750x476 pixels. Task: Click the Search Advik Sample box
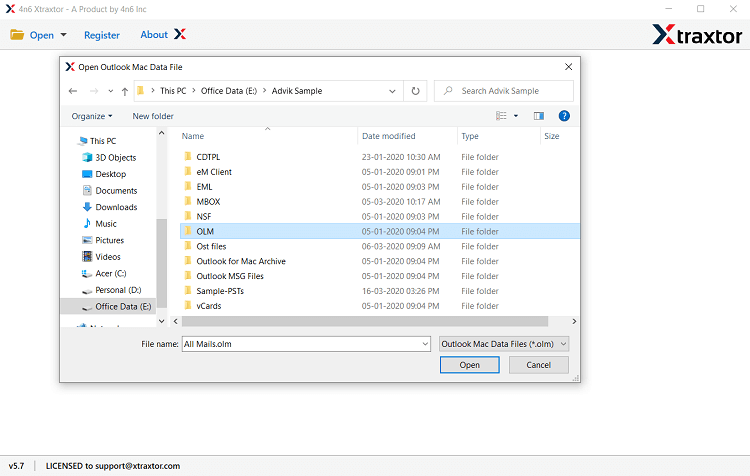tap(504, 91)
